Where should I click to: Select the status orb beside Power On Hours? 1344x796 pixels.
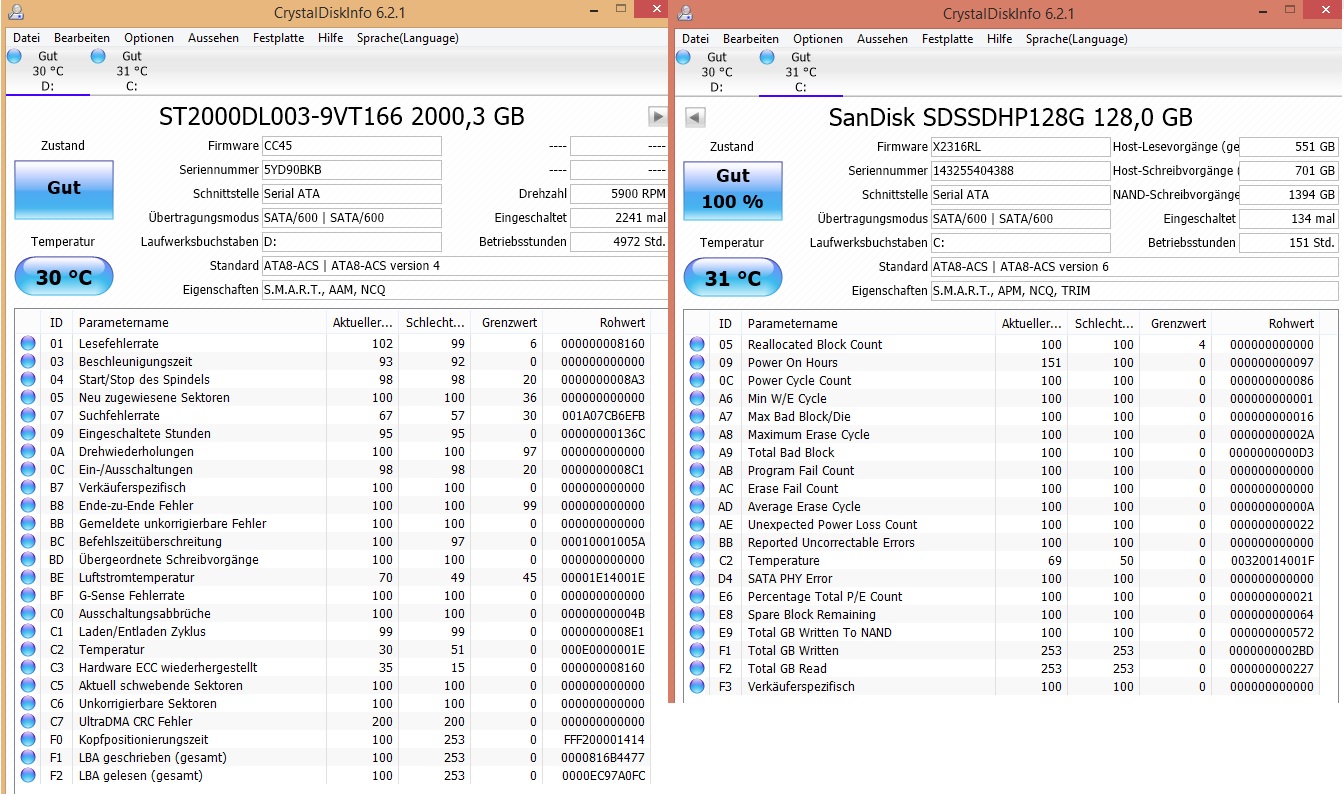click(697, 363)
